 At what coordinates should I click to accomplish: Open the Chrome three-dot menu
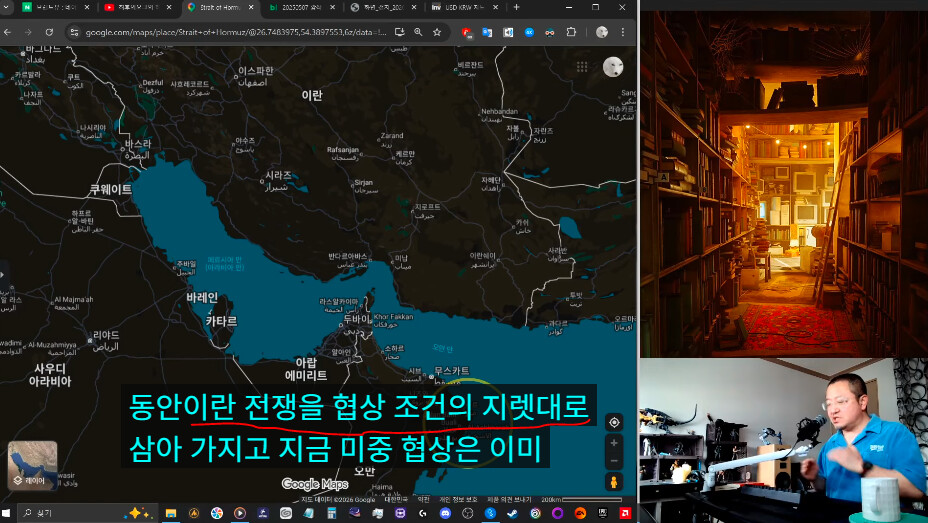[623, 32]
